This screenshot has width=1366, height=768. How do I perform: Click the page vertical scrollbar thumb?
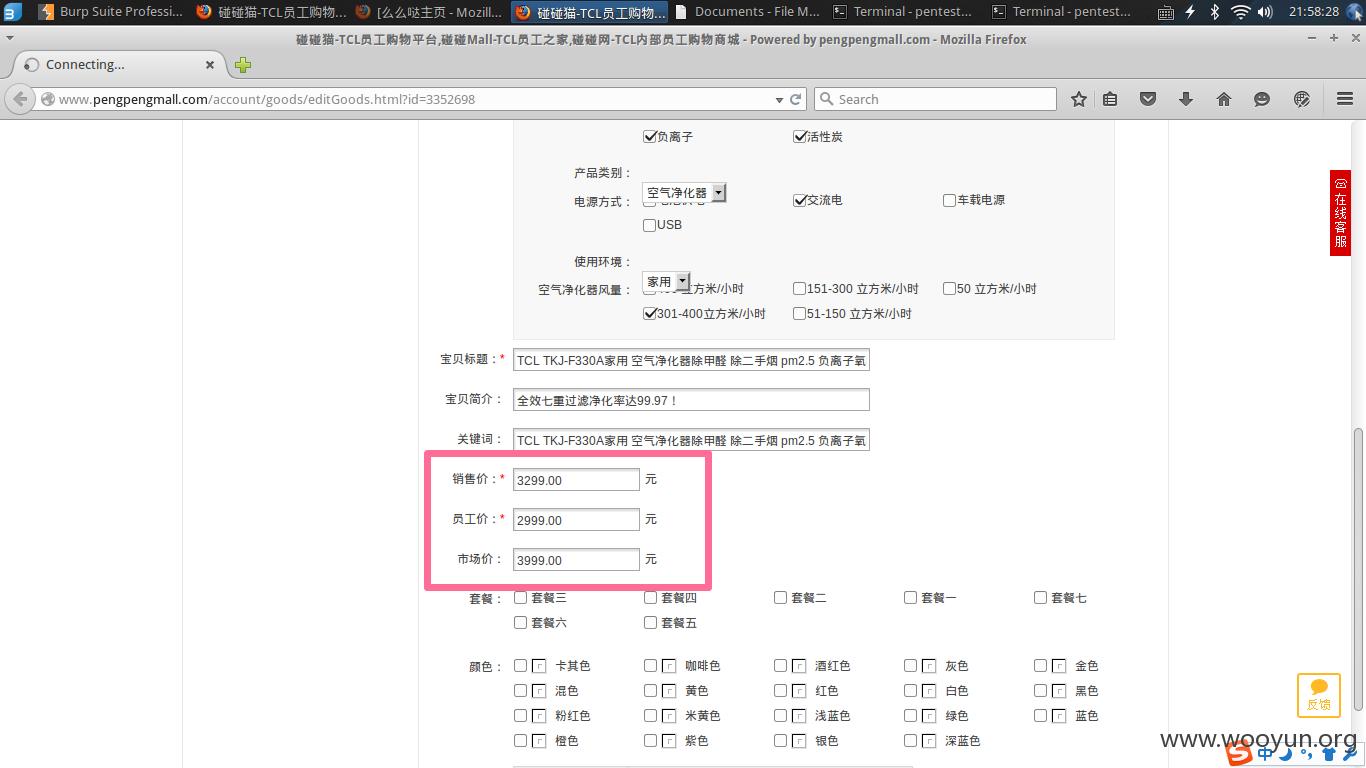[x=1358, y=569]
